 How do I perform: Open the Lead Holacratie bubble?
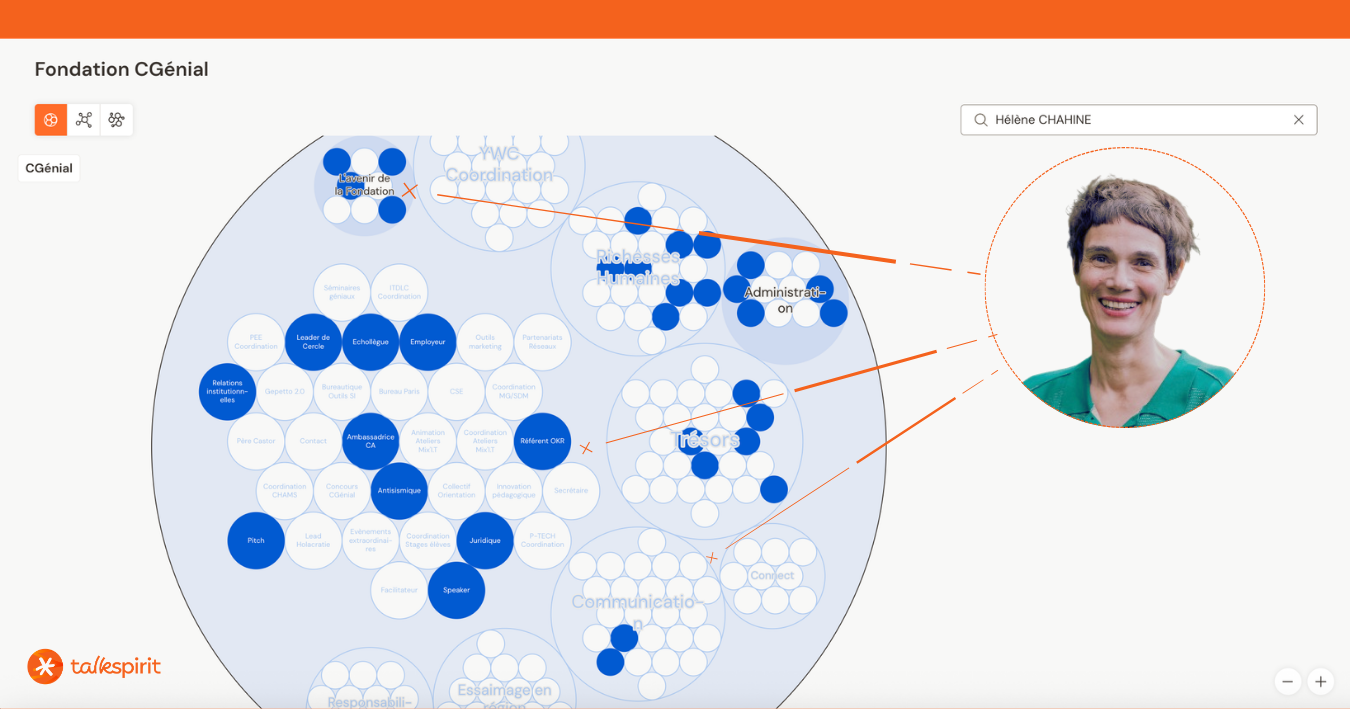313,540
